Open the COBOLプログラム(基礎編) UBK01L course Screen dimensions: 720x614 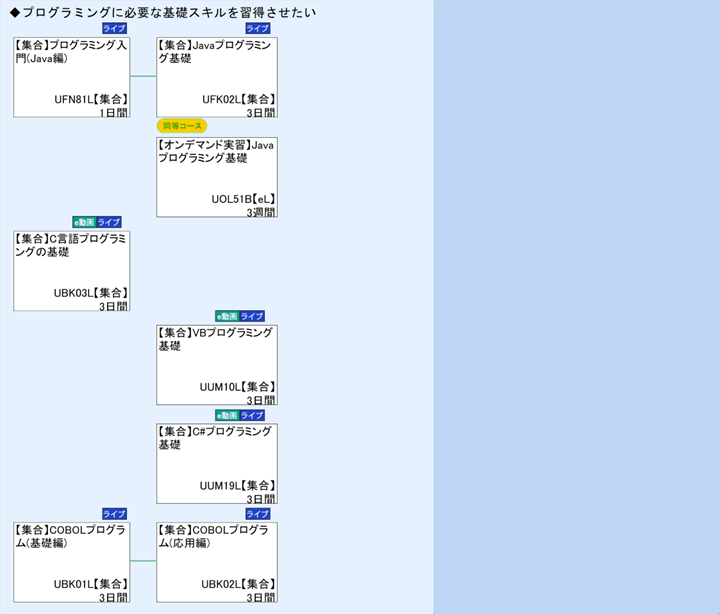coord(71,561)
